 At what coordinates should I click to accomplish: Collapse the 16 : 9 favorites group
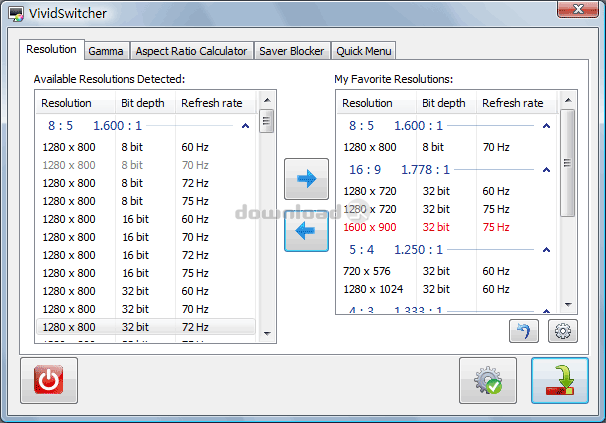tap(545, 170)
